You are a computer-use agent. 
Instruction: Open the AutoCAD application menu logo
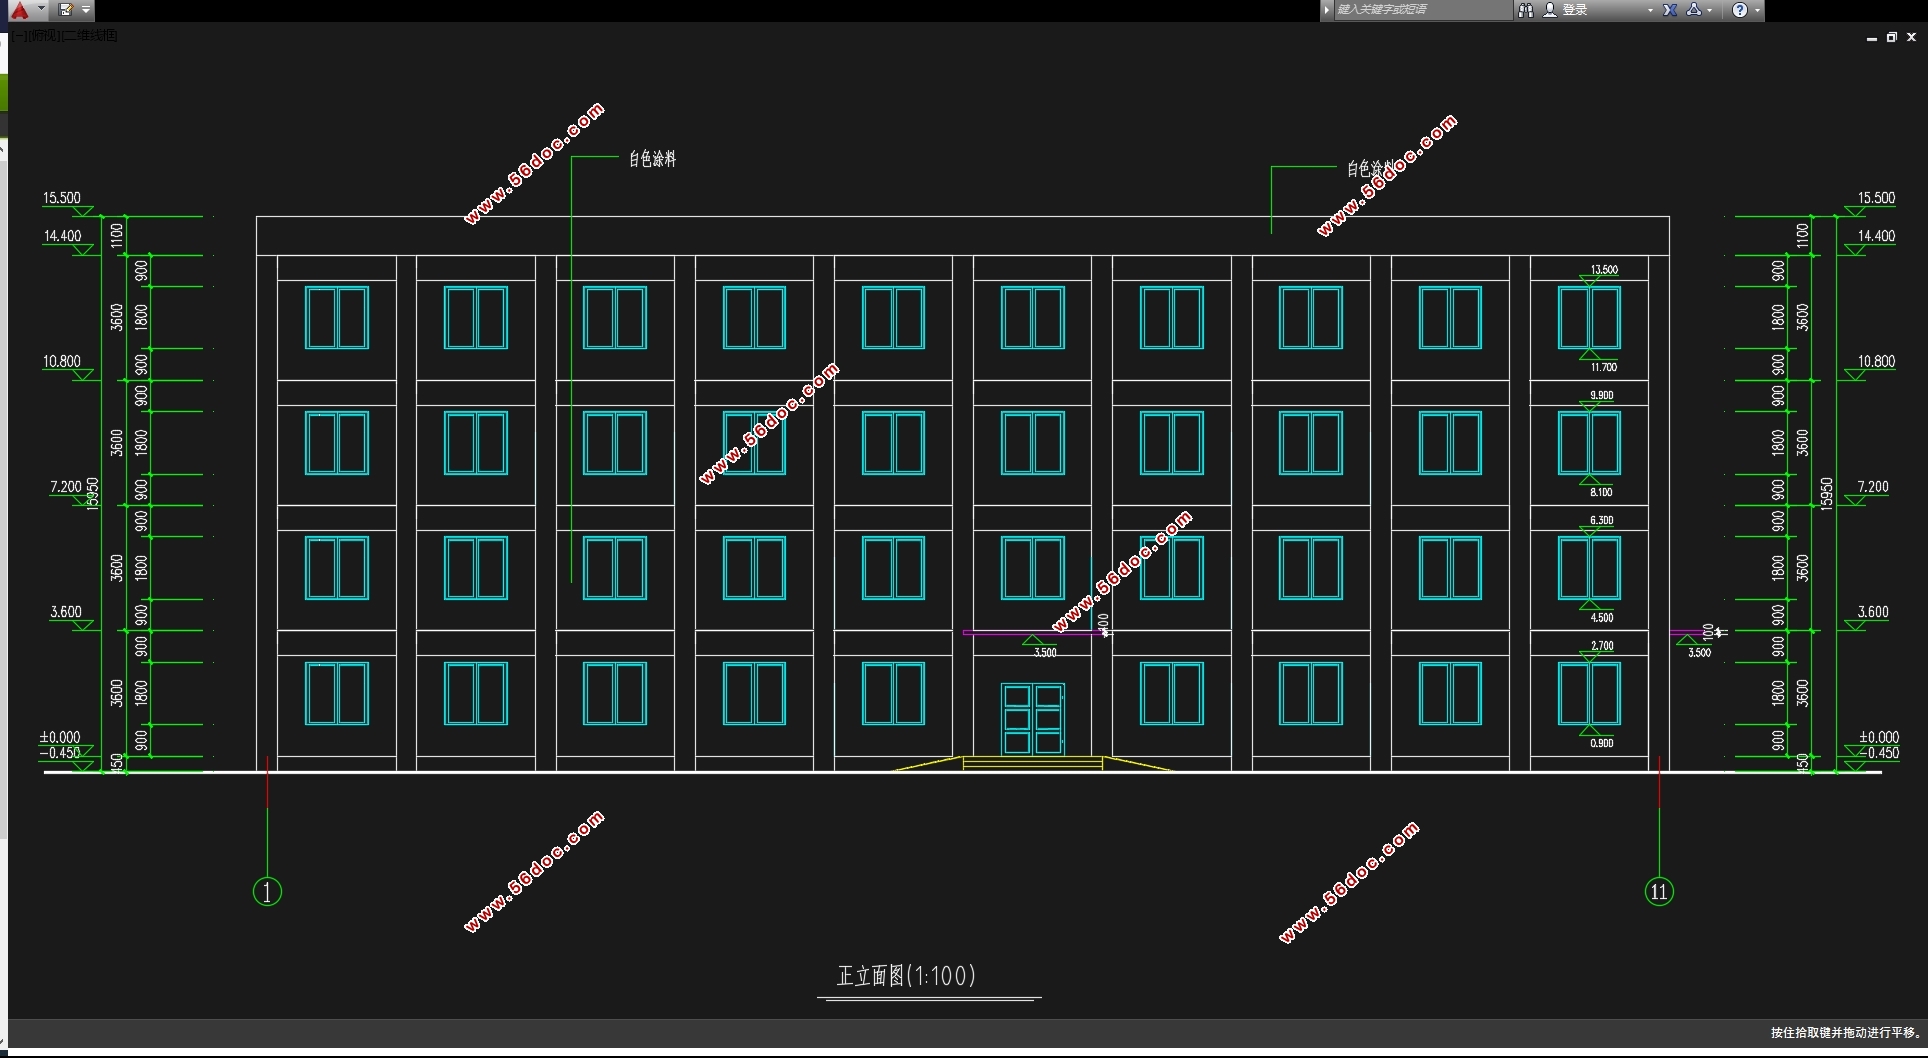(20, 10)
